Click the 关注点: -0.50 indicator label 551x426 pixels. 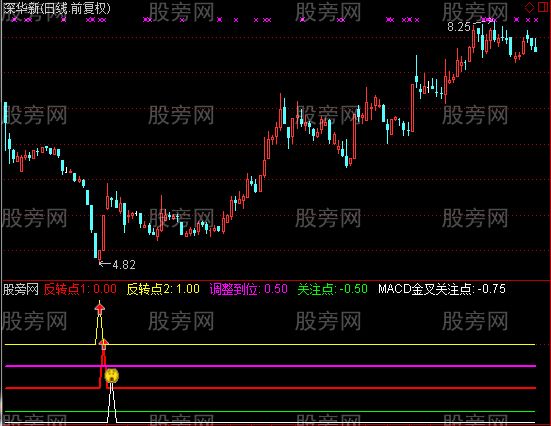pos(332,289)
